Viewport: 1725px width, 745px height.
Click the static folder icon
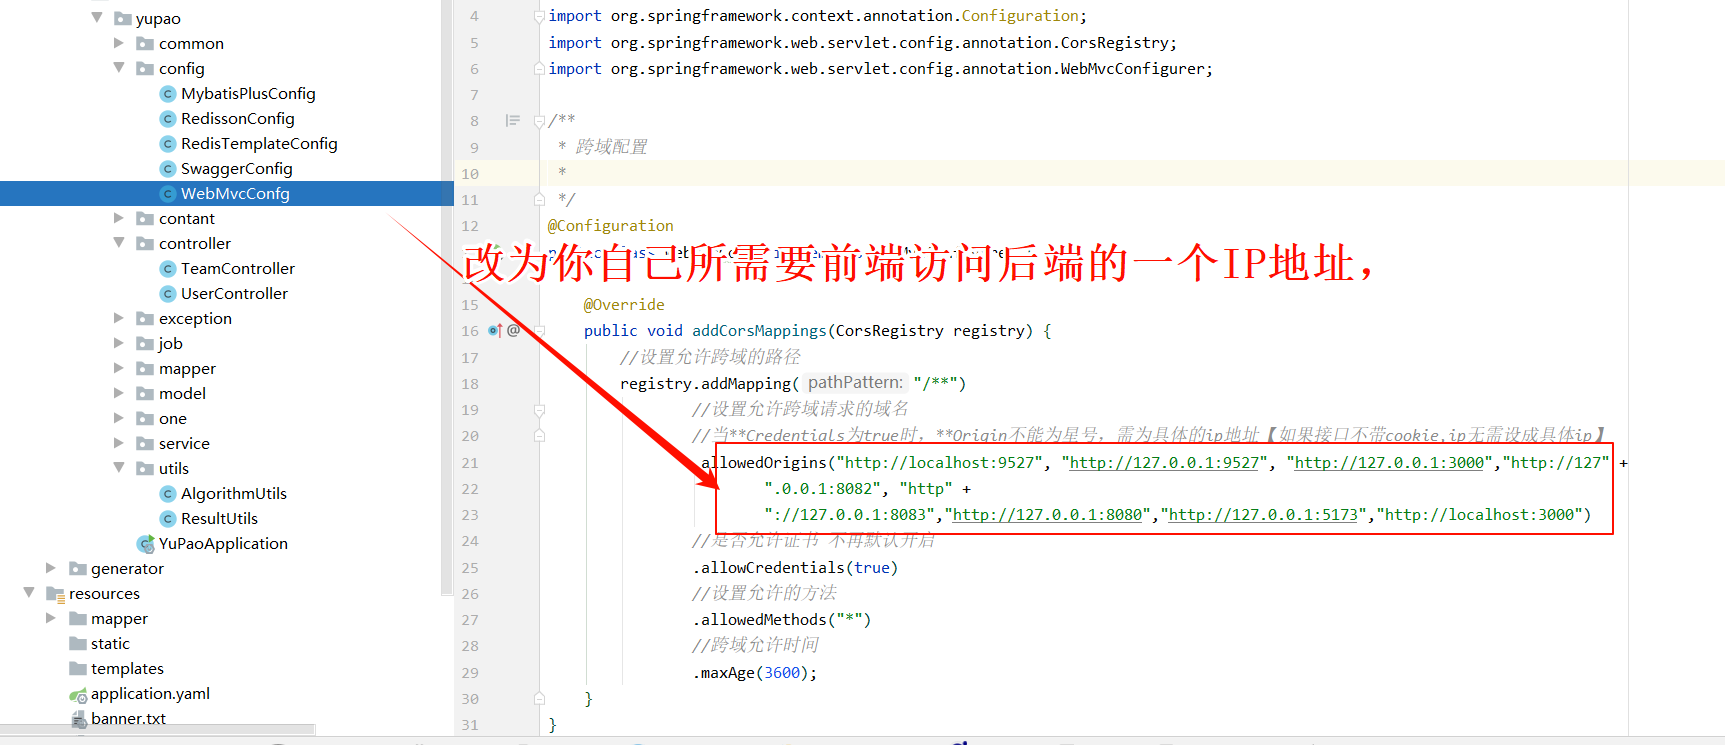[x=78, y=644]
